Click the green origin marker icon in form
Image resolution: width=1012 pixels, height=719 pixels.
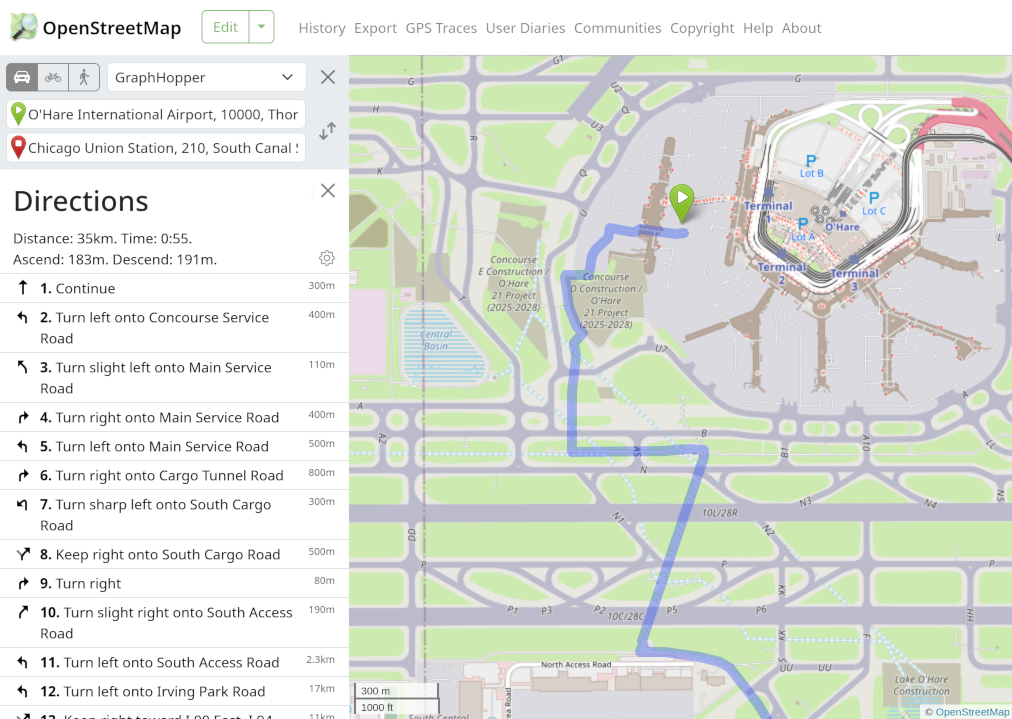(19, 114)
